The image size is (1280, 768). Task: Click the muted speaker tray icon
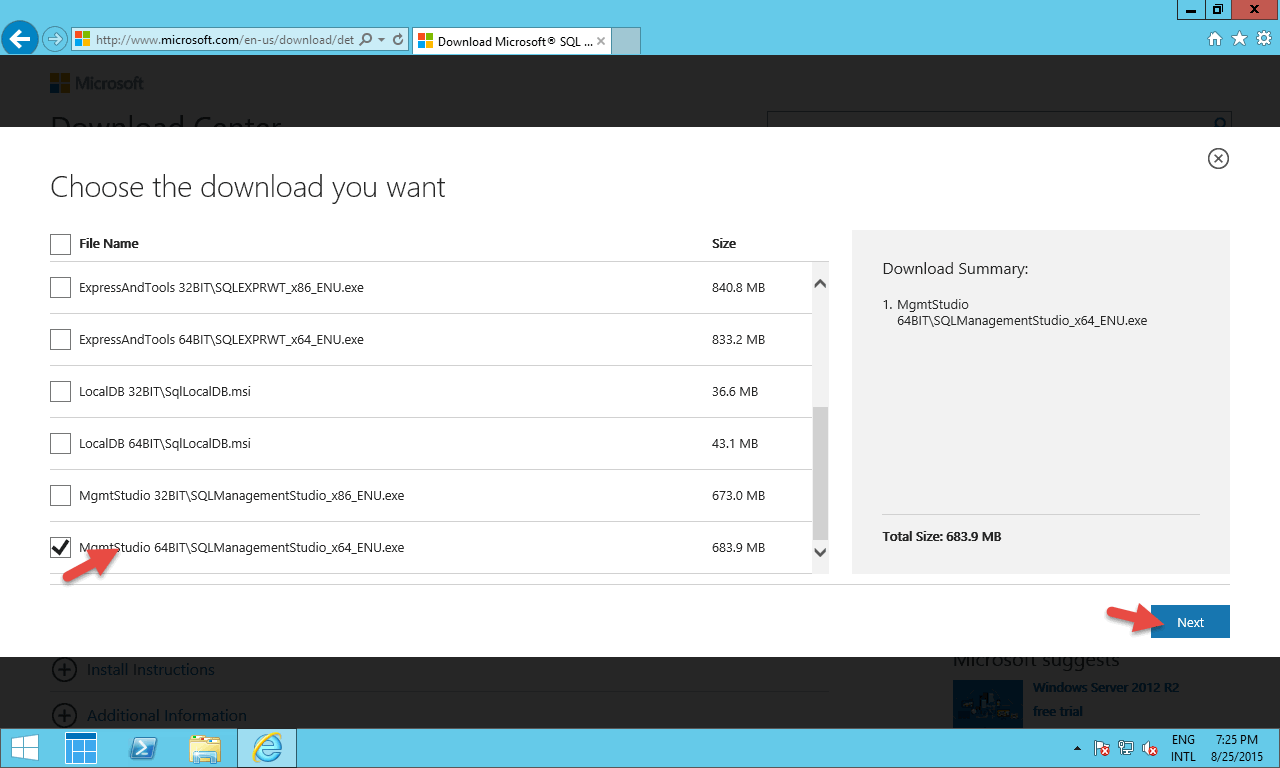pos(1151,748)
